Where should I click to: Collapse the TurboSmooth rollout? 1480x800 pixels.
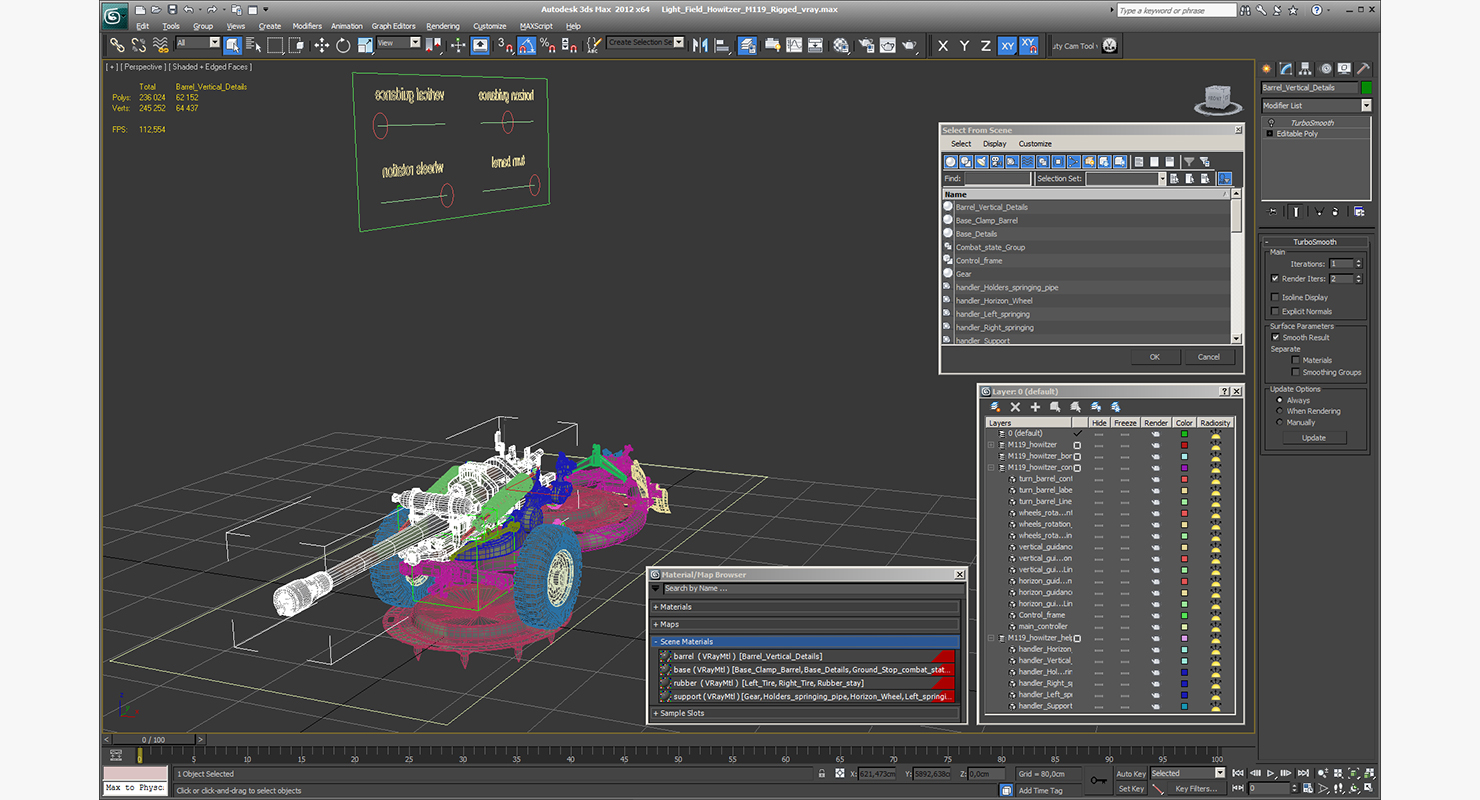1314,242
